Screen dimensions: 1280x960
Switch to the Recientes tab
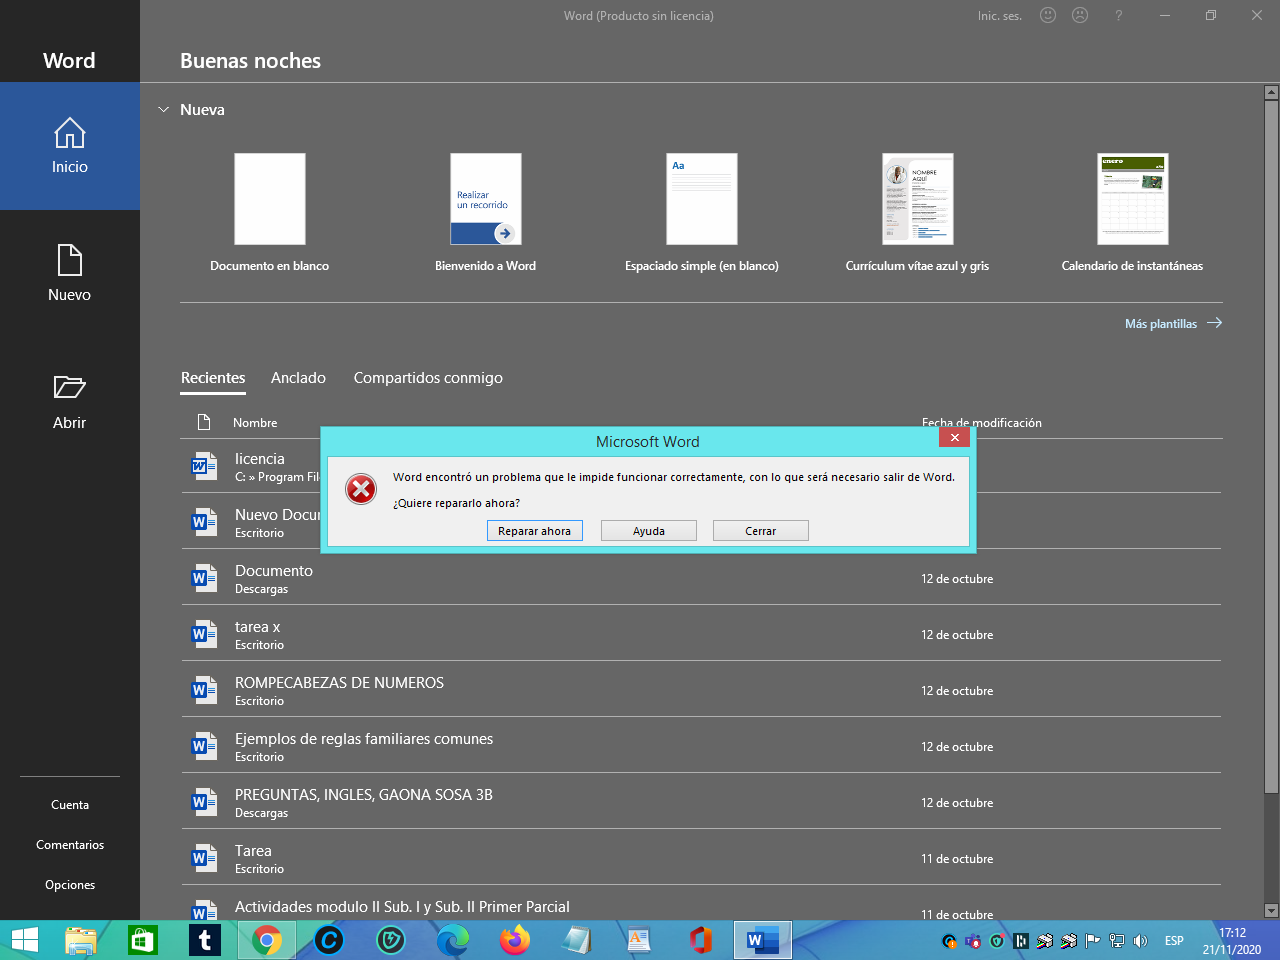click(213, 378)
